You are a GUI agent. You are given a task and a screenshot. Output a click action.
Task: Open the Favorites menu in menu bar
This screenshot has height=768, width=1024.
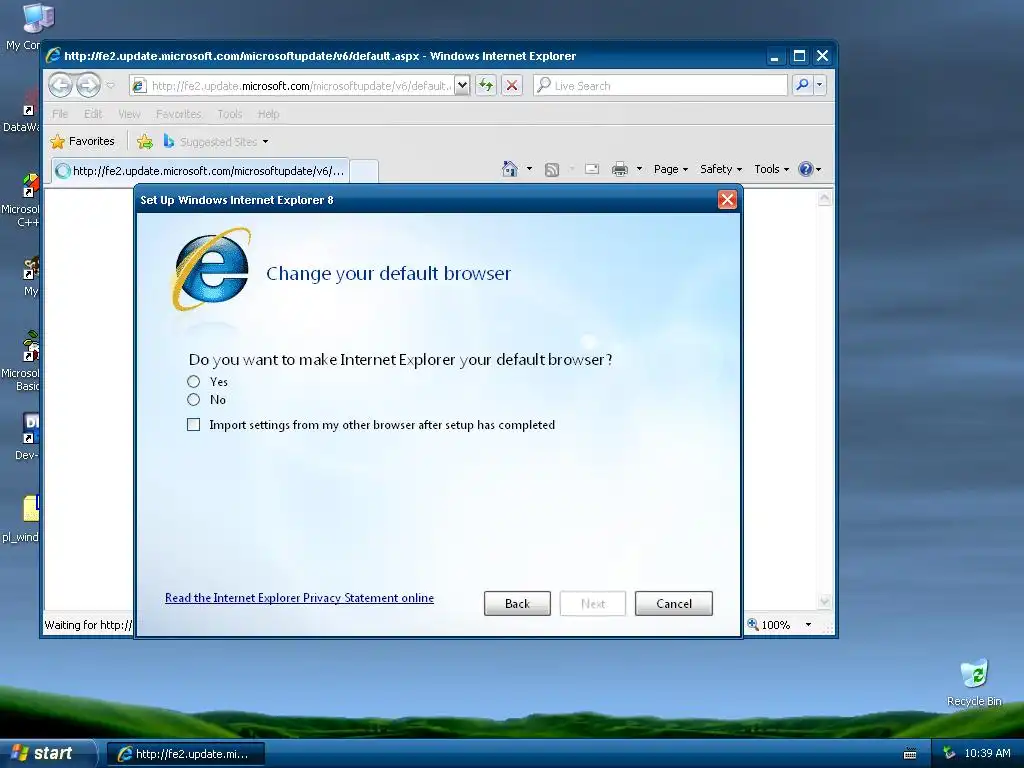pyautogui.click(x=178, y=114)
